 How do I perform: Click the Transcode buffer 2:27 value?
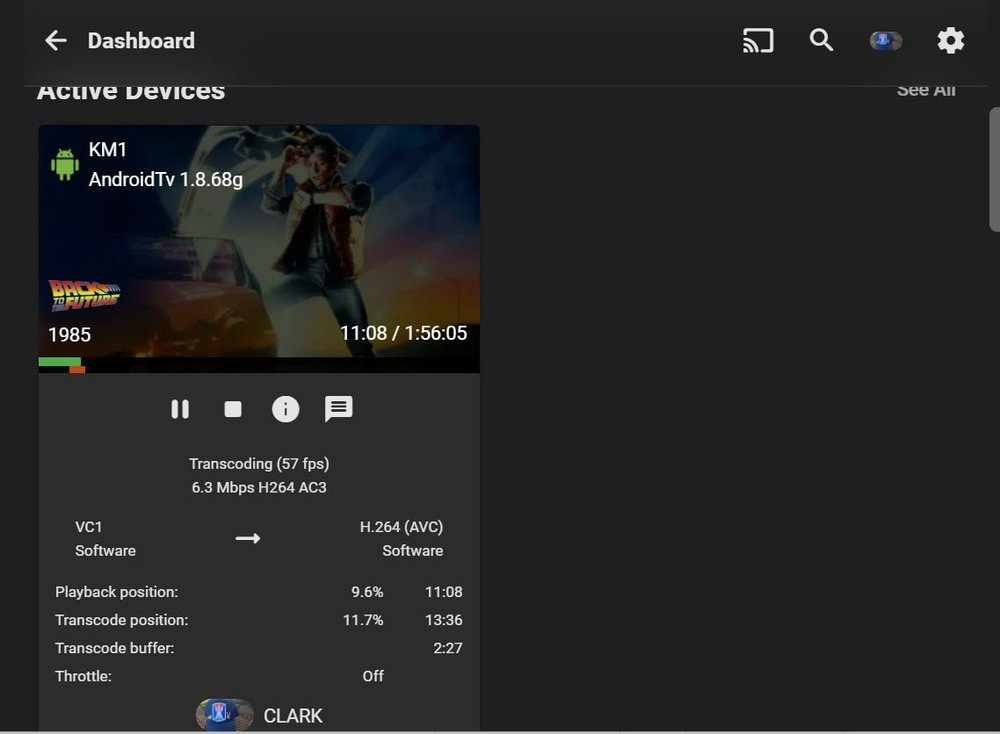(448, 648)
